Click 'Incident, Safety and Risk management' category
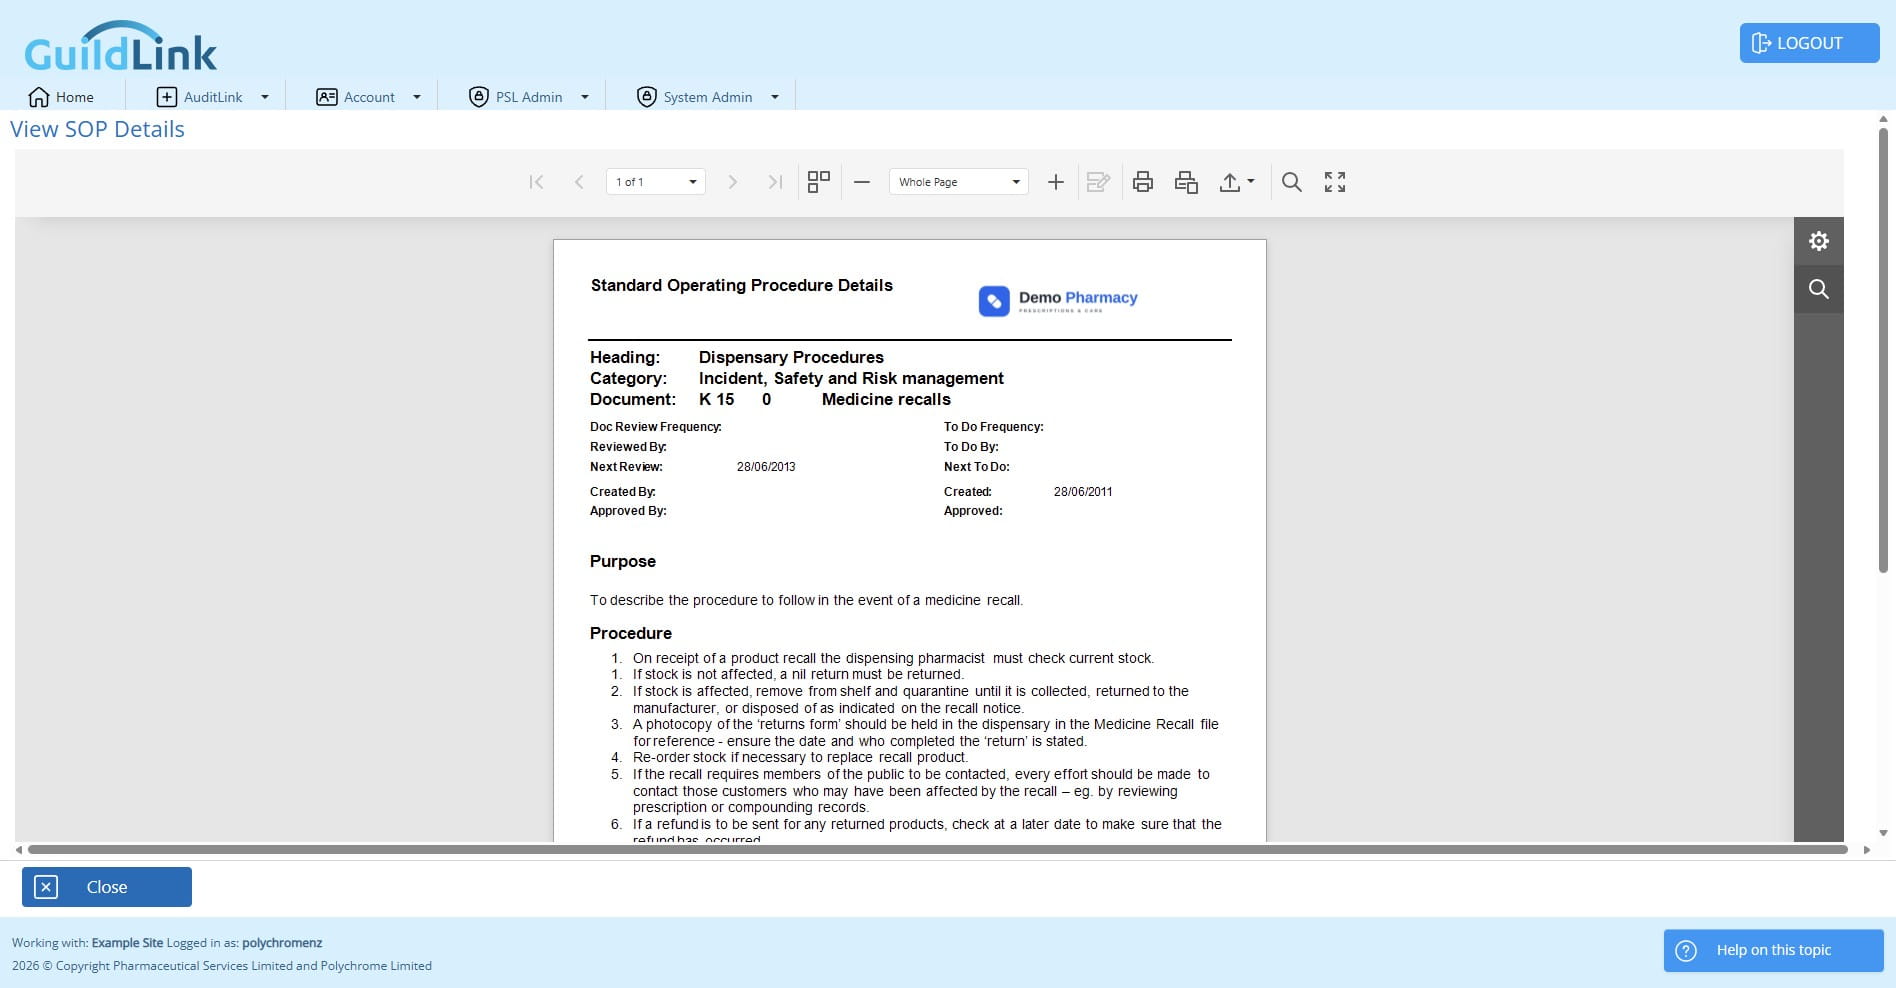This screenshot has width=1896, height=988. 851,378
